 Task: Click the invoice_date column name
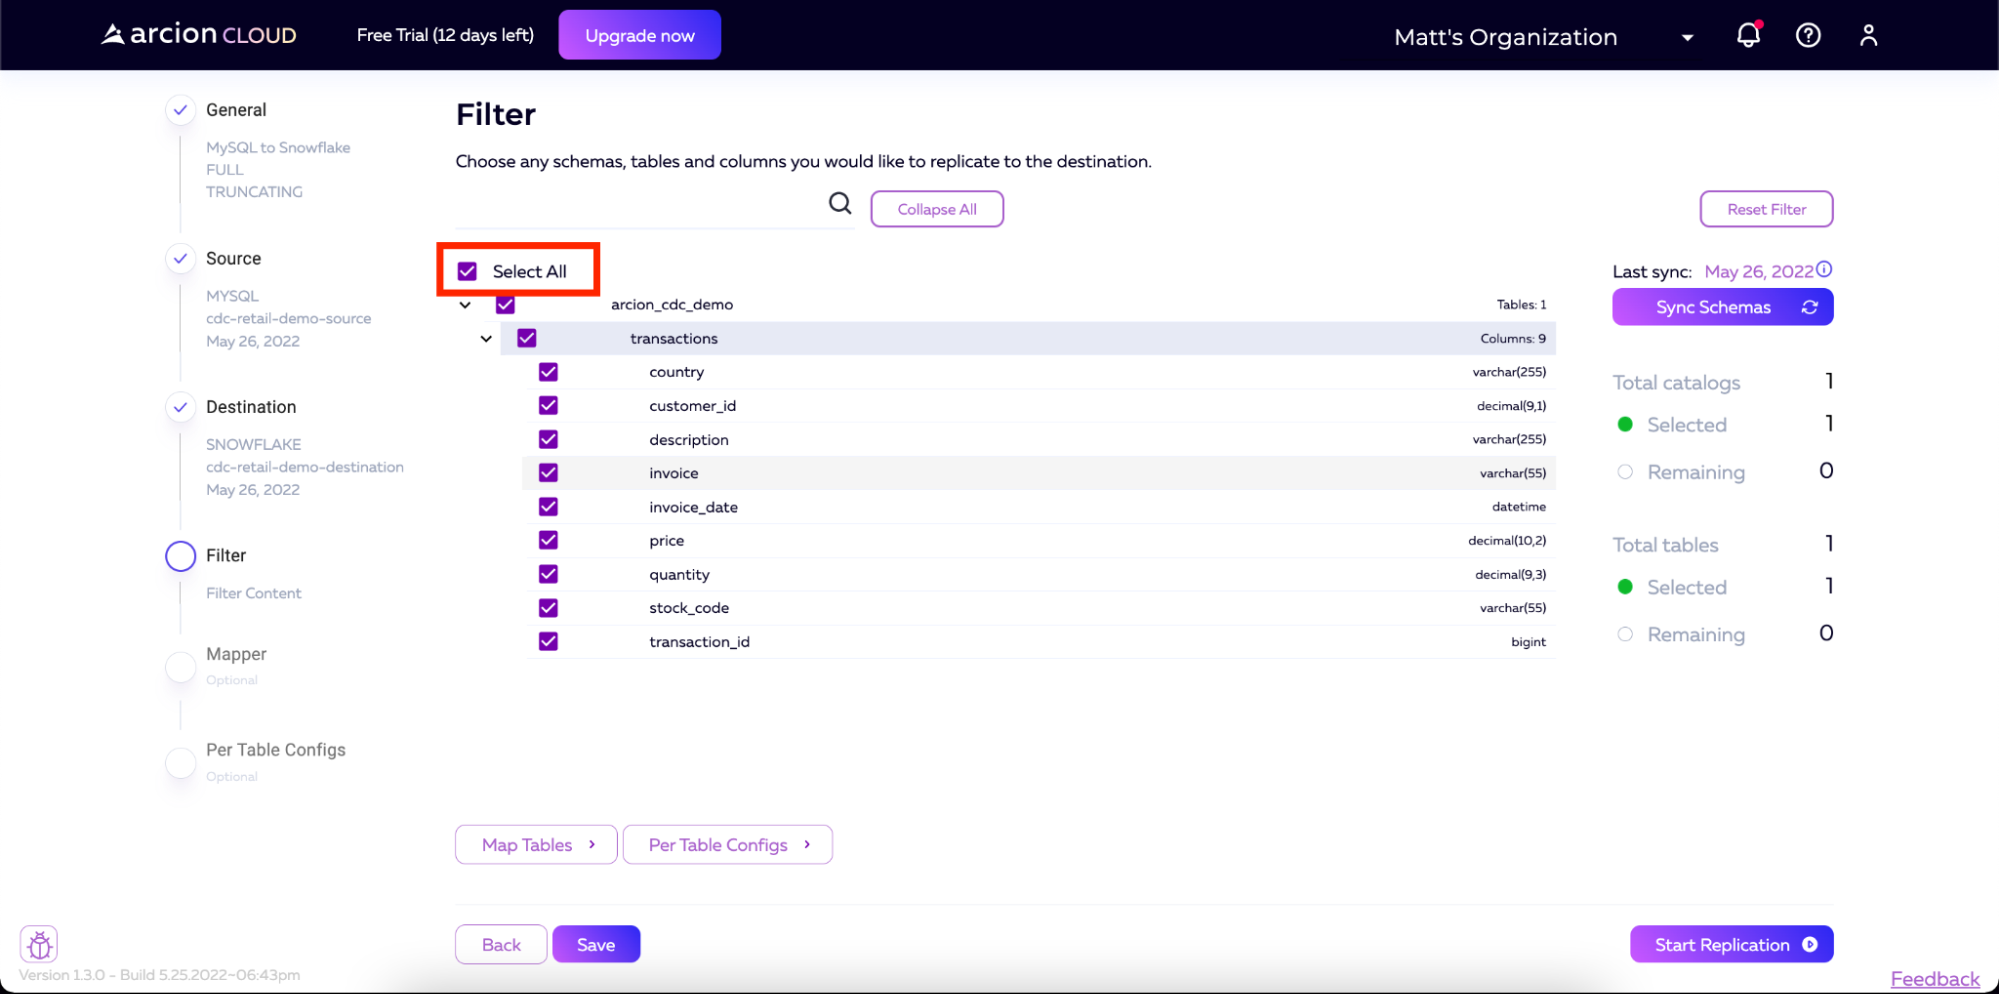click(694, 507)
